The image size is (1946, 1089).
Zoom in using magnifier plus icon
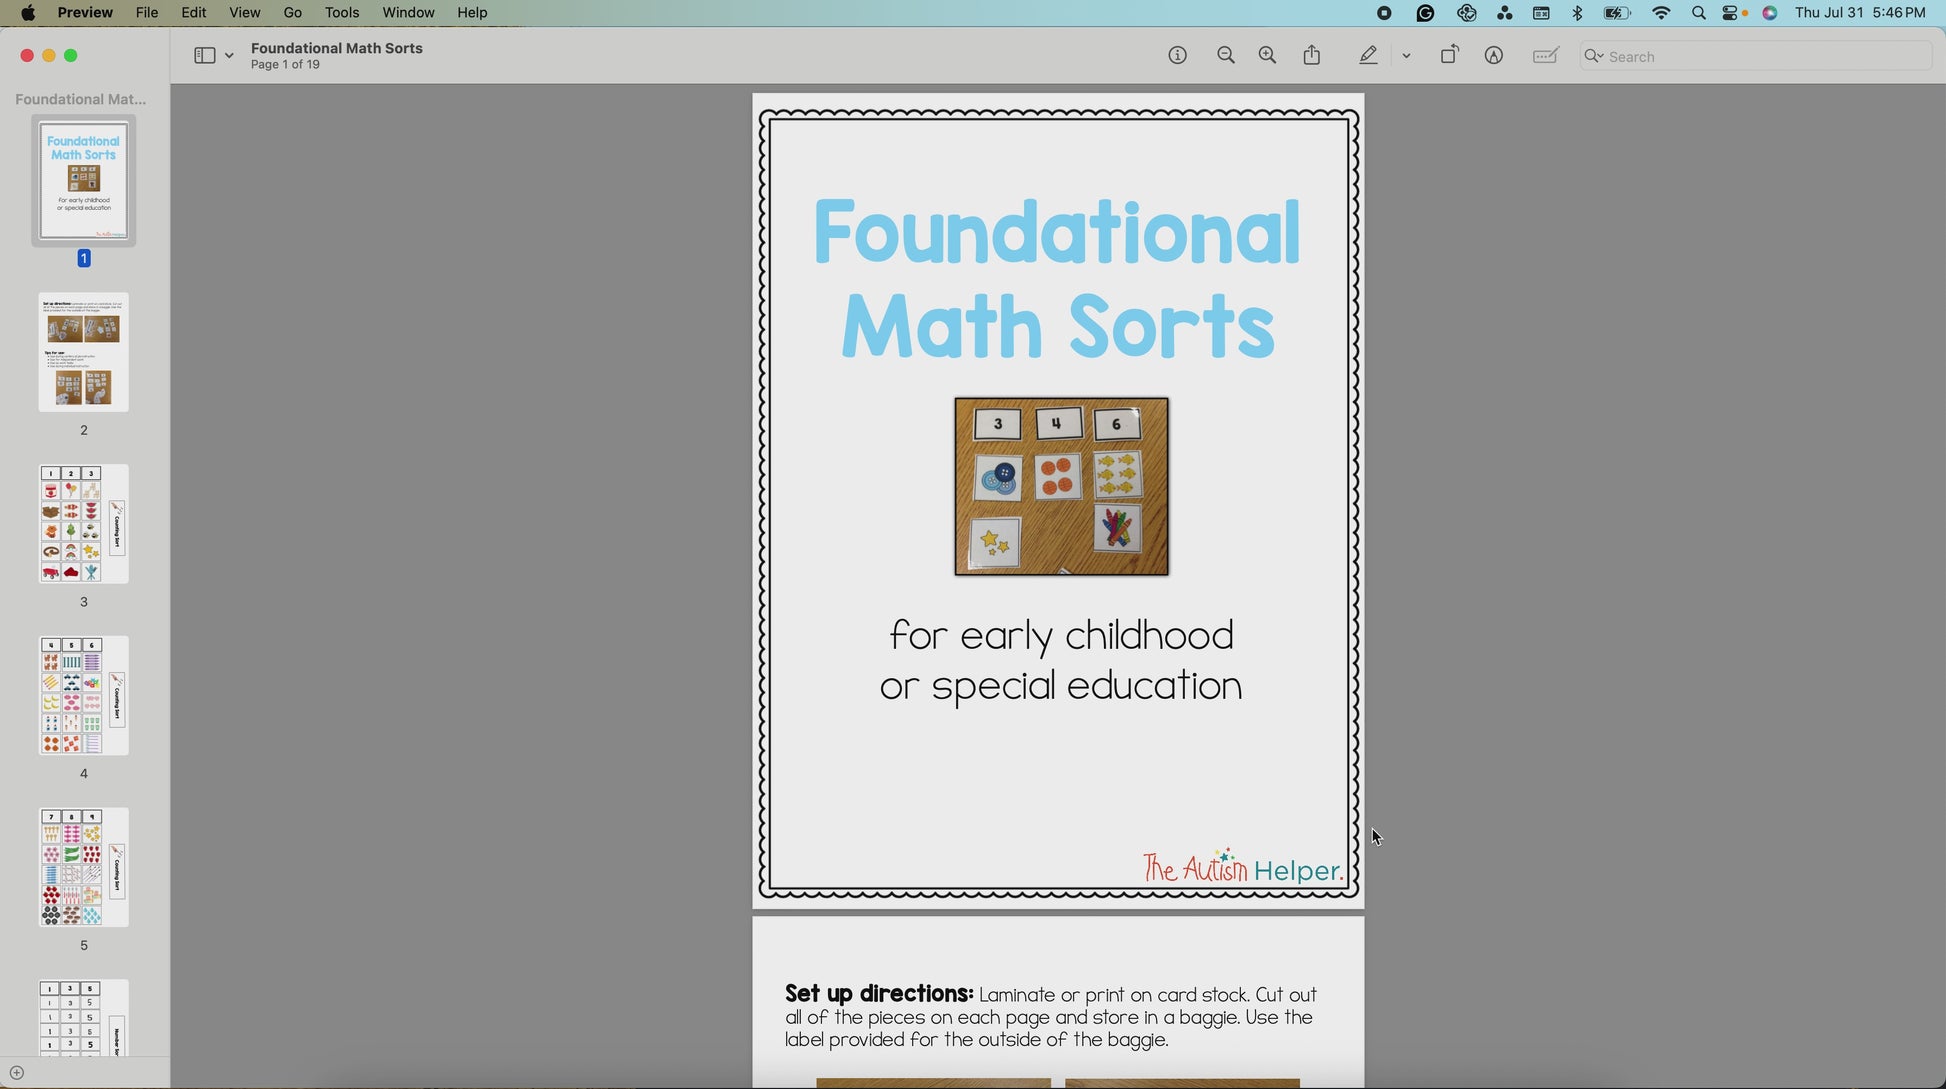pos(1267,56)
